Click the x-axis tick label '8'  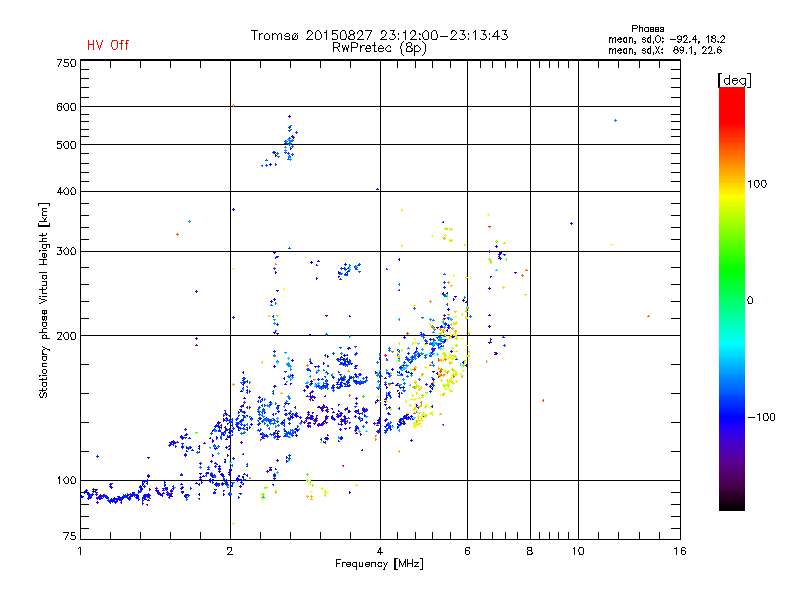(x=530, y=551)
